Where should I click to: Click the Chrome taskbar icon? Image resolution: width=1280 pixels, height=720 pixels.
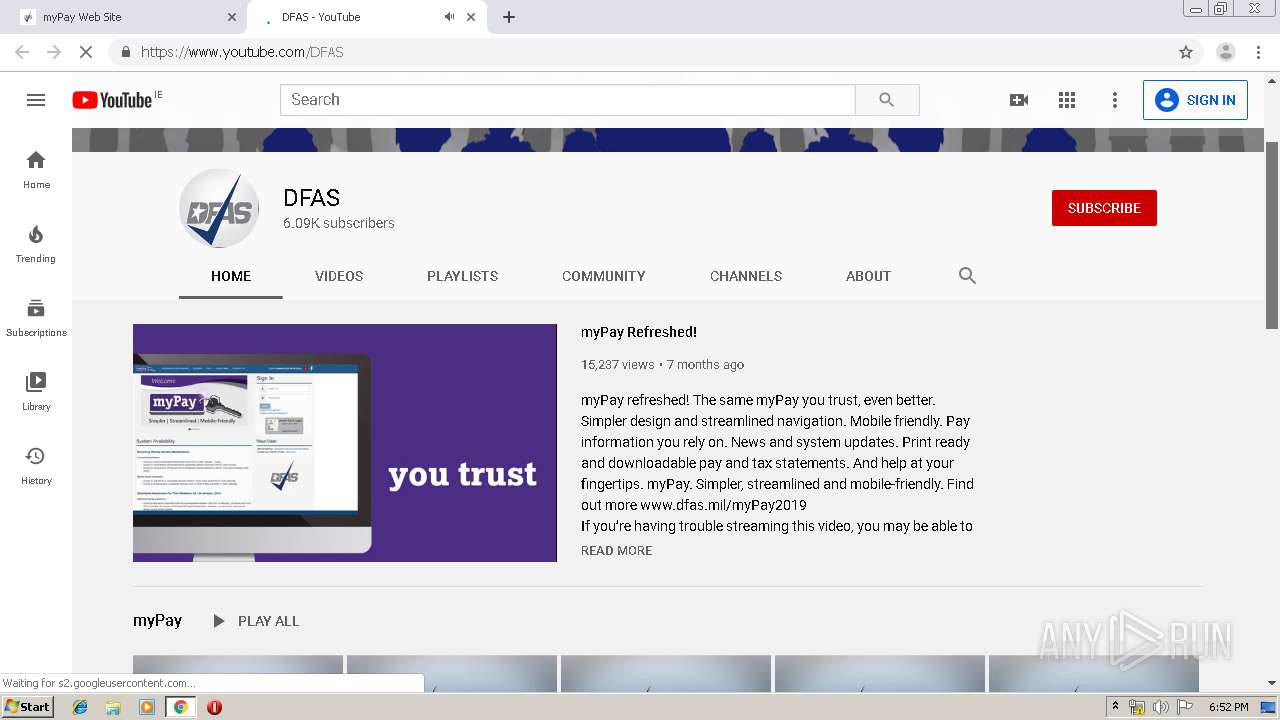point(180,707)
